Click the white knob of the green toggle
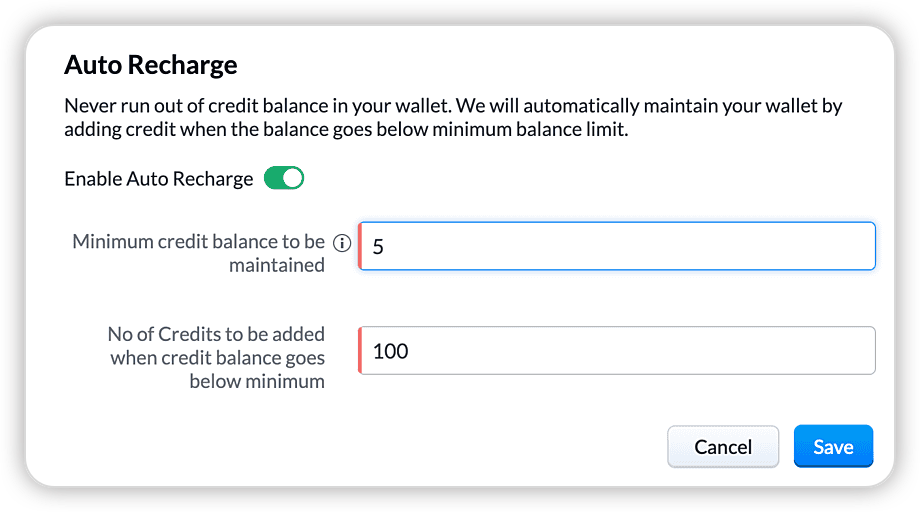This screenshot has height=512, width=920. click(292, 179)
